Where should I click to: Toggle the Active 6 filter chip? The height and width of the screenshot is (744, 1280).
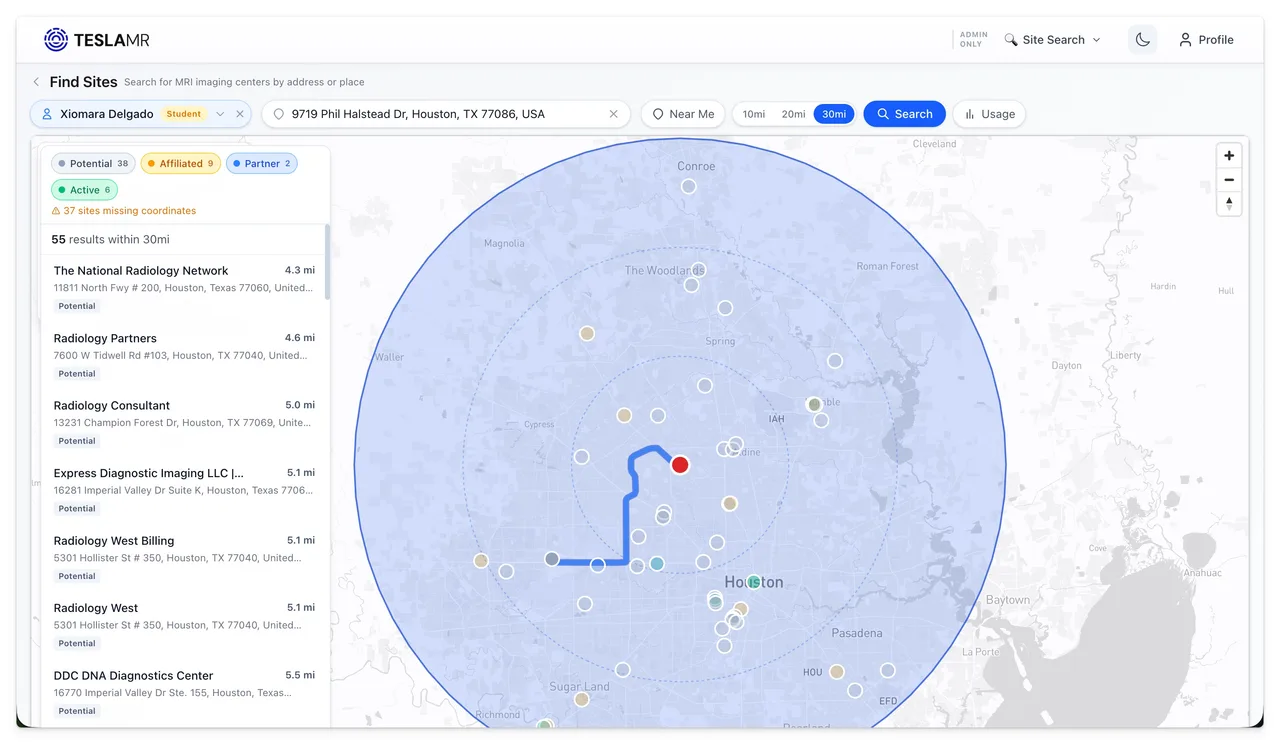pyautogui.click(x=84, y=189)
